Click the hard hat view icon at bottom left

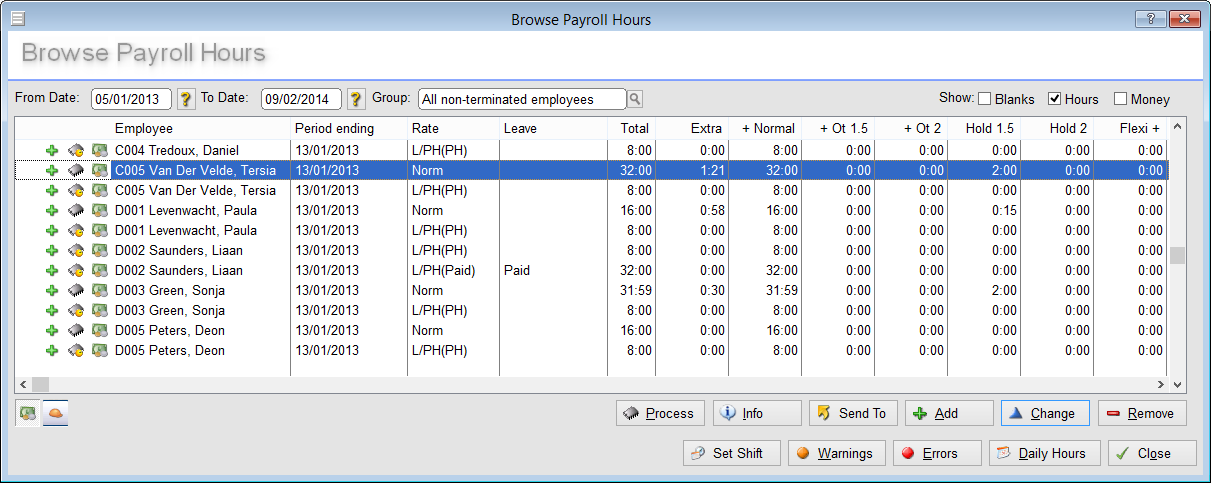(55, 413)
